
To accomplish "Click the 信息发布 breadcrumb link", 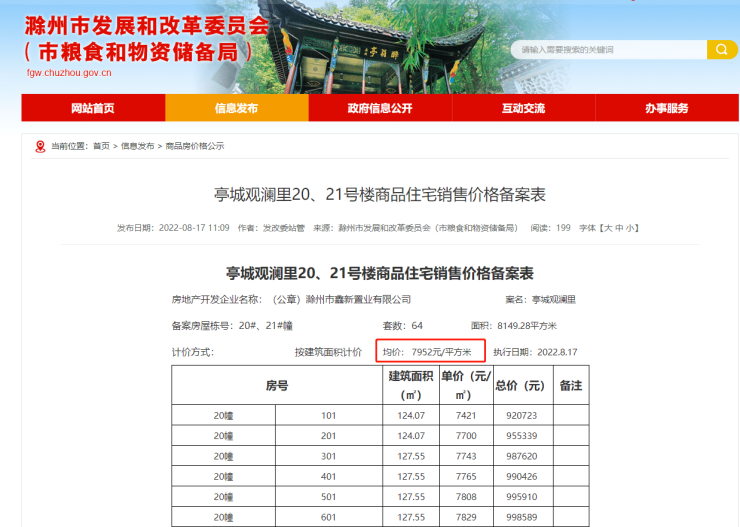I will point(137,146).
